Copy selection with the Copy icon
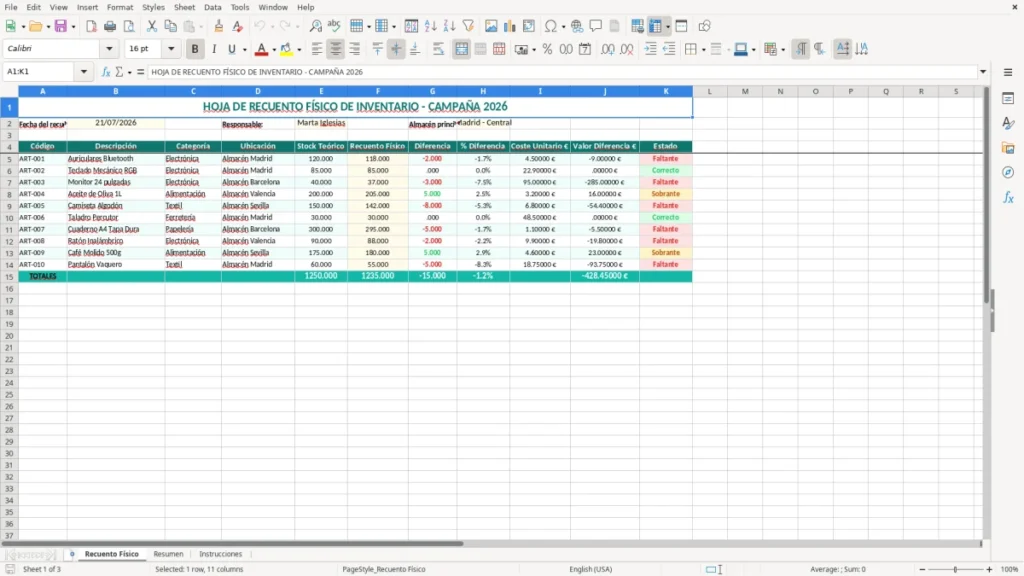1024x576 pixels. click(170, 26)
